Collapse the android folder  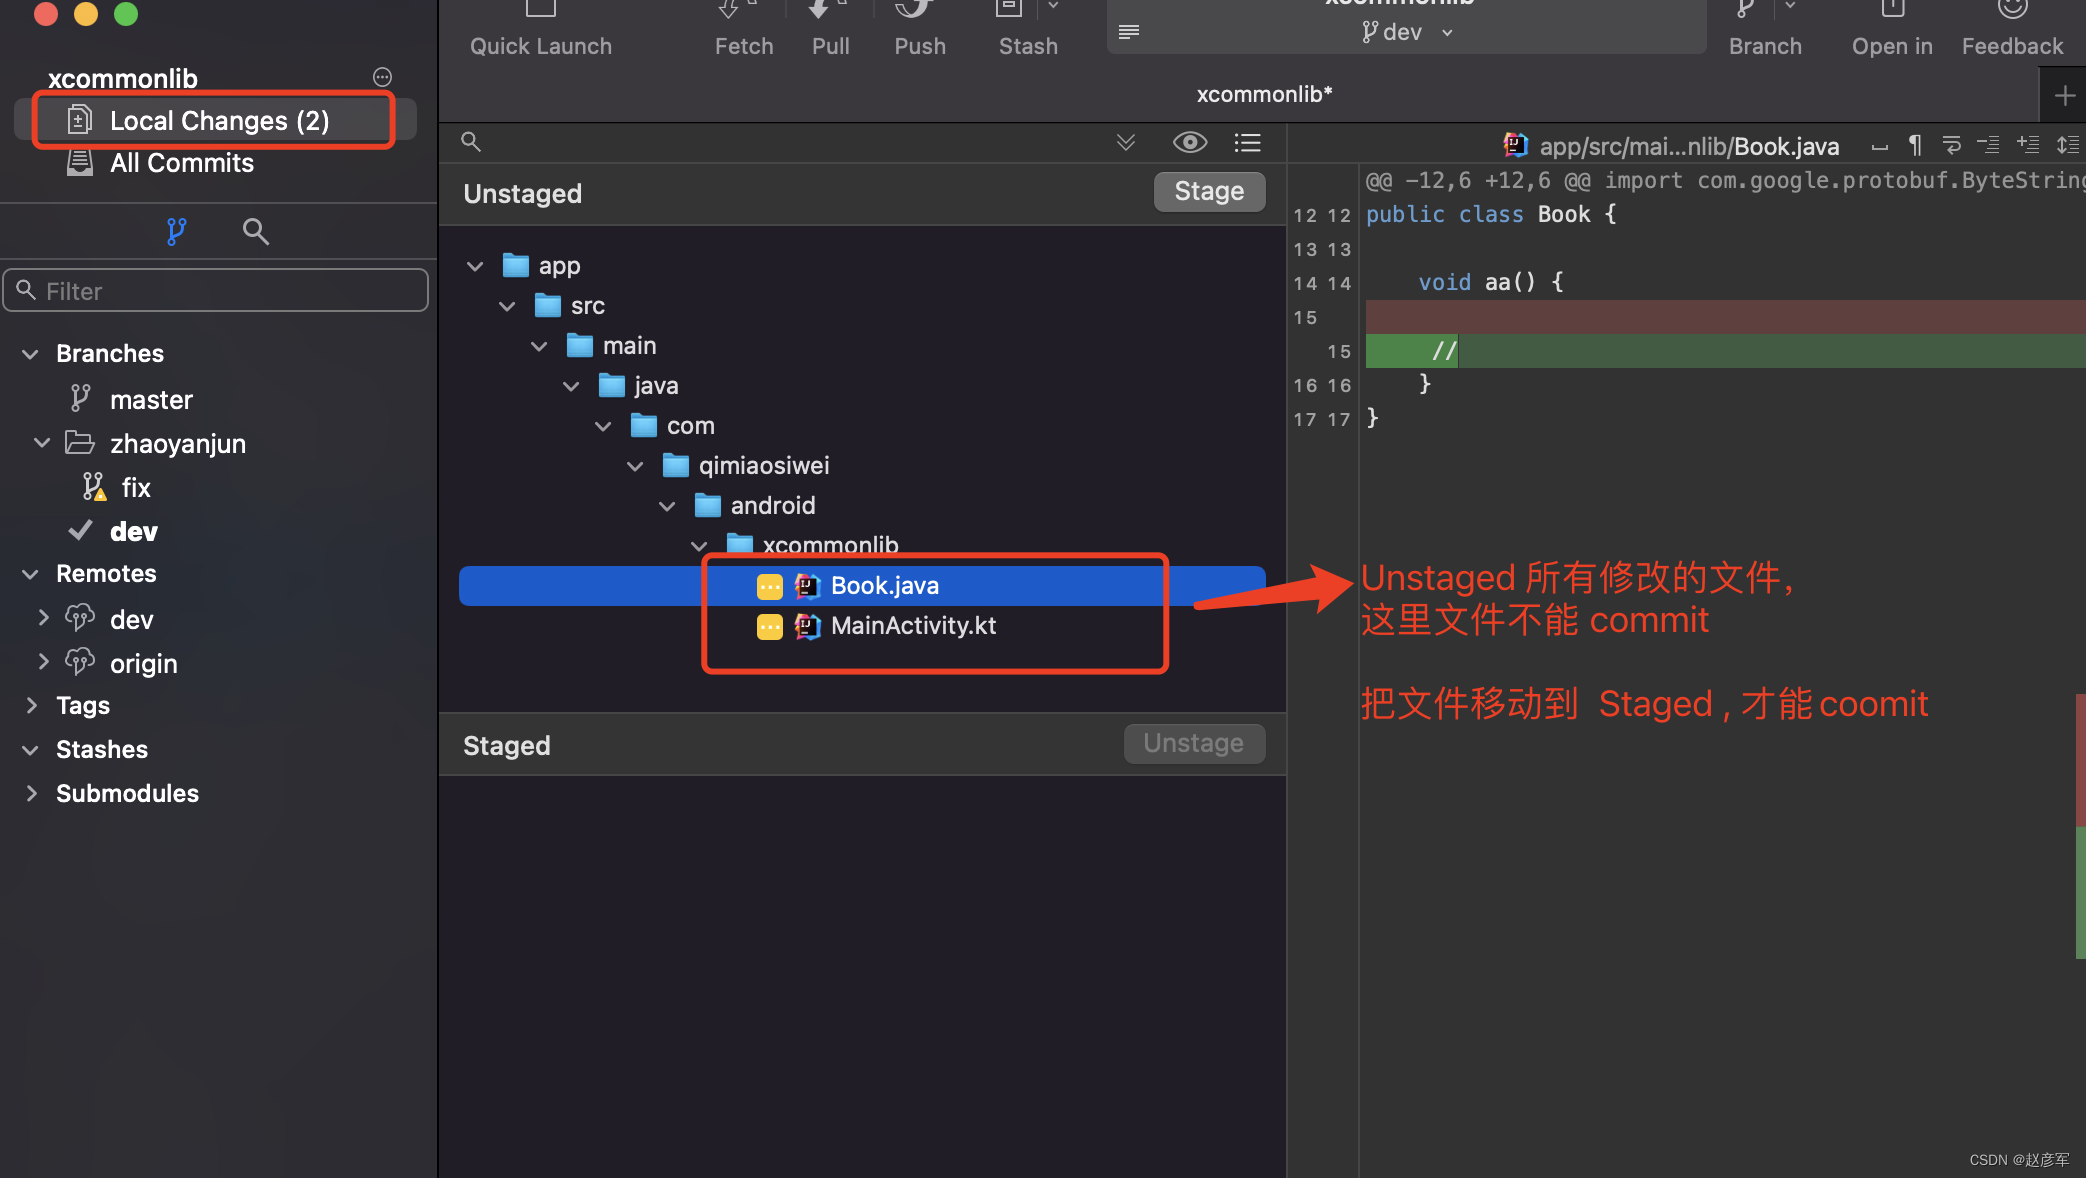[667, 506]
